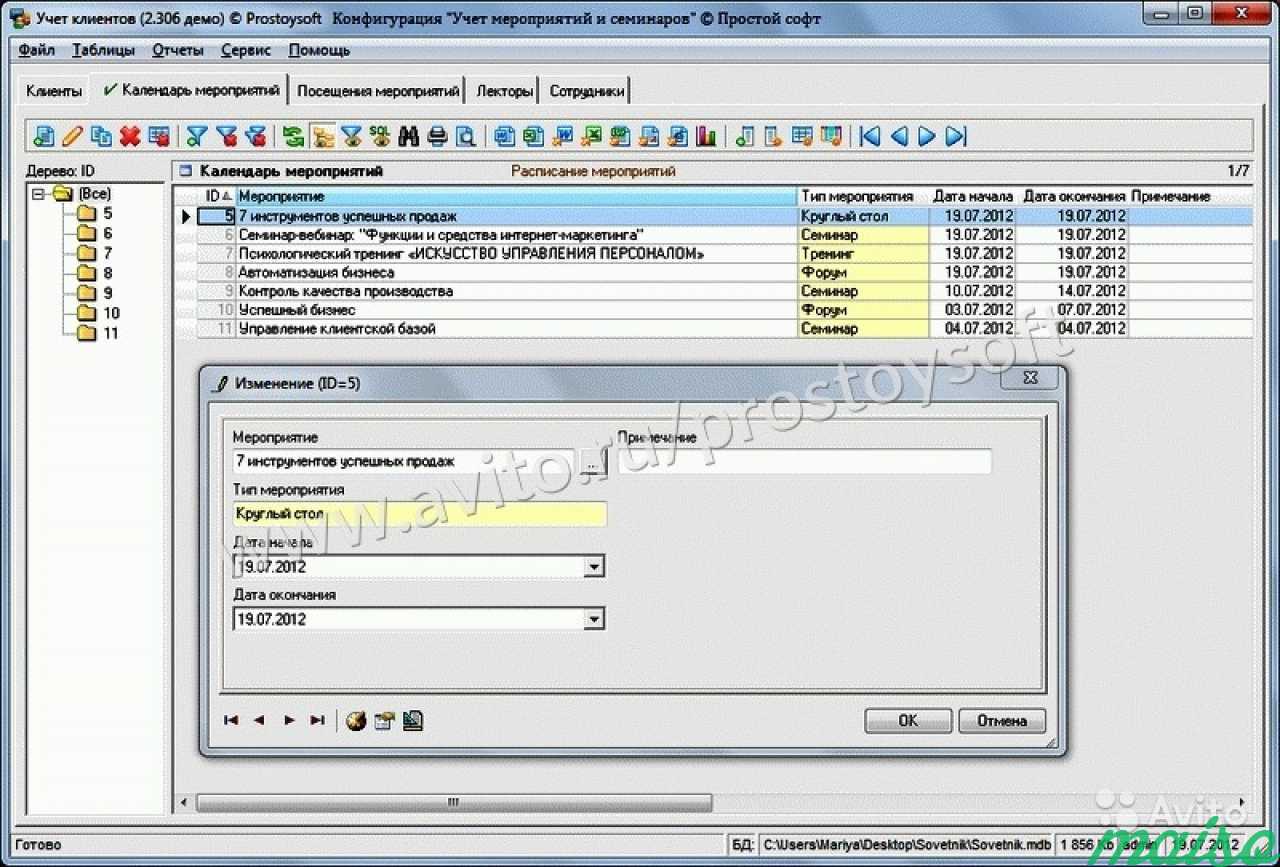This screenshot has height=867, width=1280.
Task: Click the Мероприятие text field in dialog
Action: [x=405, y=462]
